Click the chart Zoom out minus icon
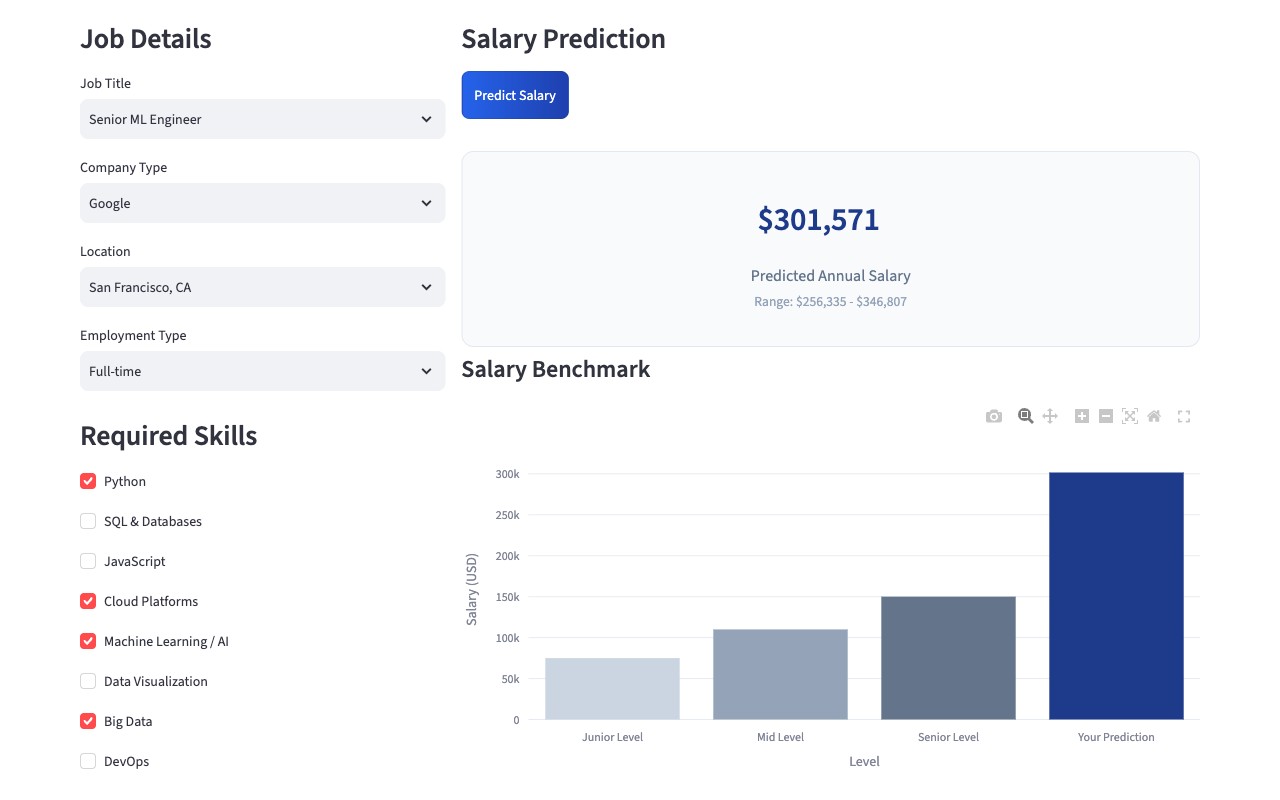This screenshot has width=1280, height=800. tap(1106, 416)
